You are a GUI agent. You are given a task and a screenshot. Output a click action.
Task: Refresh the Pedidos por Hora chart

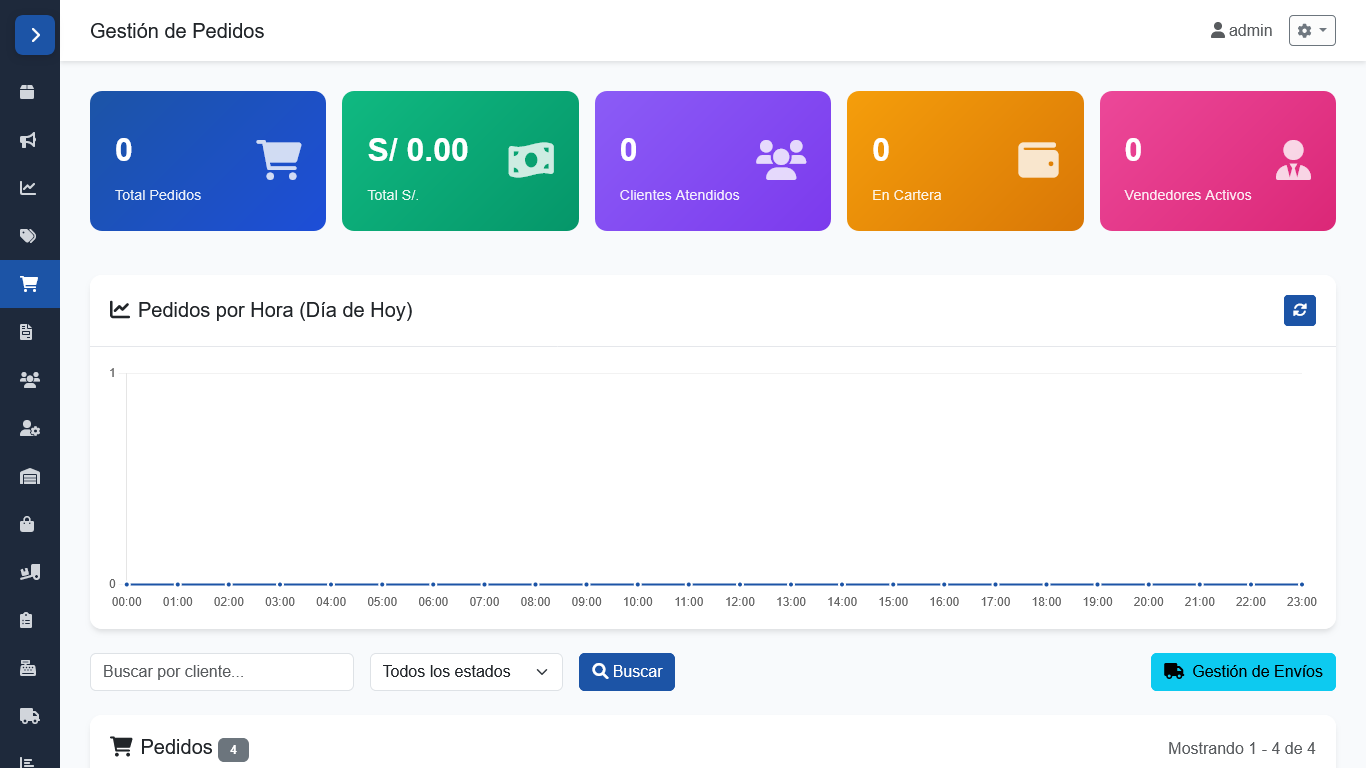[x=1299, y=310]
